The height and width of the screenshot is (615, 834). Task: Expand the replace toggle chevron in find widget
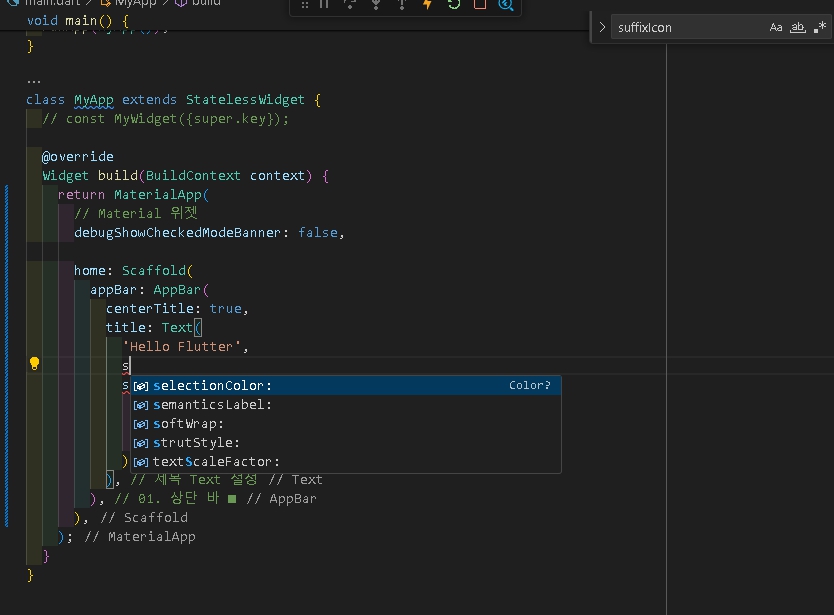pyautogui.click(x=602, y=27)
